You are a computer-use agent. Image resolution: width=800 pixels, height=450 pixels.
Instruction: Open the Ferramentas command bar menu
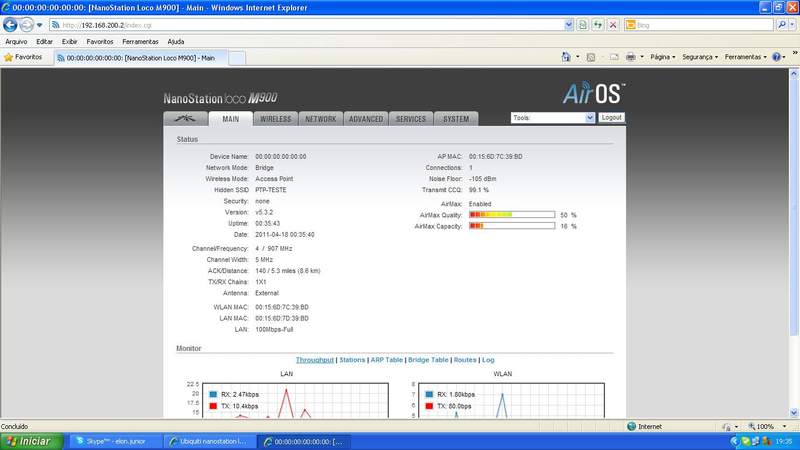745,57
